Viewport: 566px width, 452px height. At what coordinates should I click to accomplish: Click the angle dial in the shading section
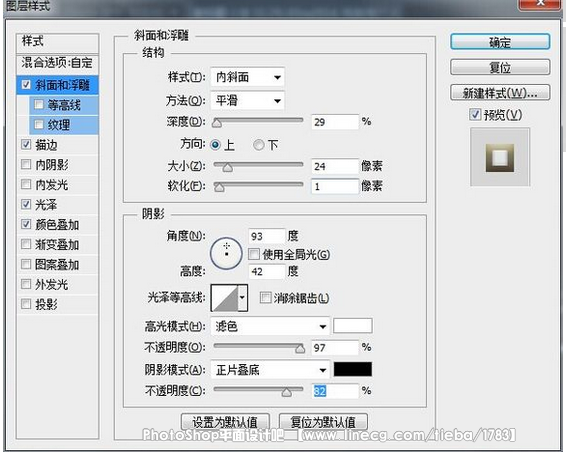coord(226,253)
